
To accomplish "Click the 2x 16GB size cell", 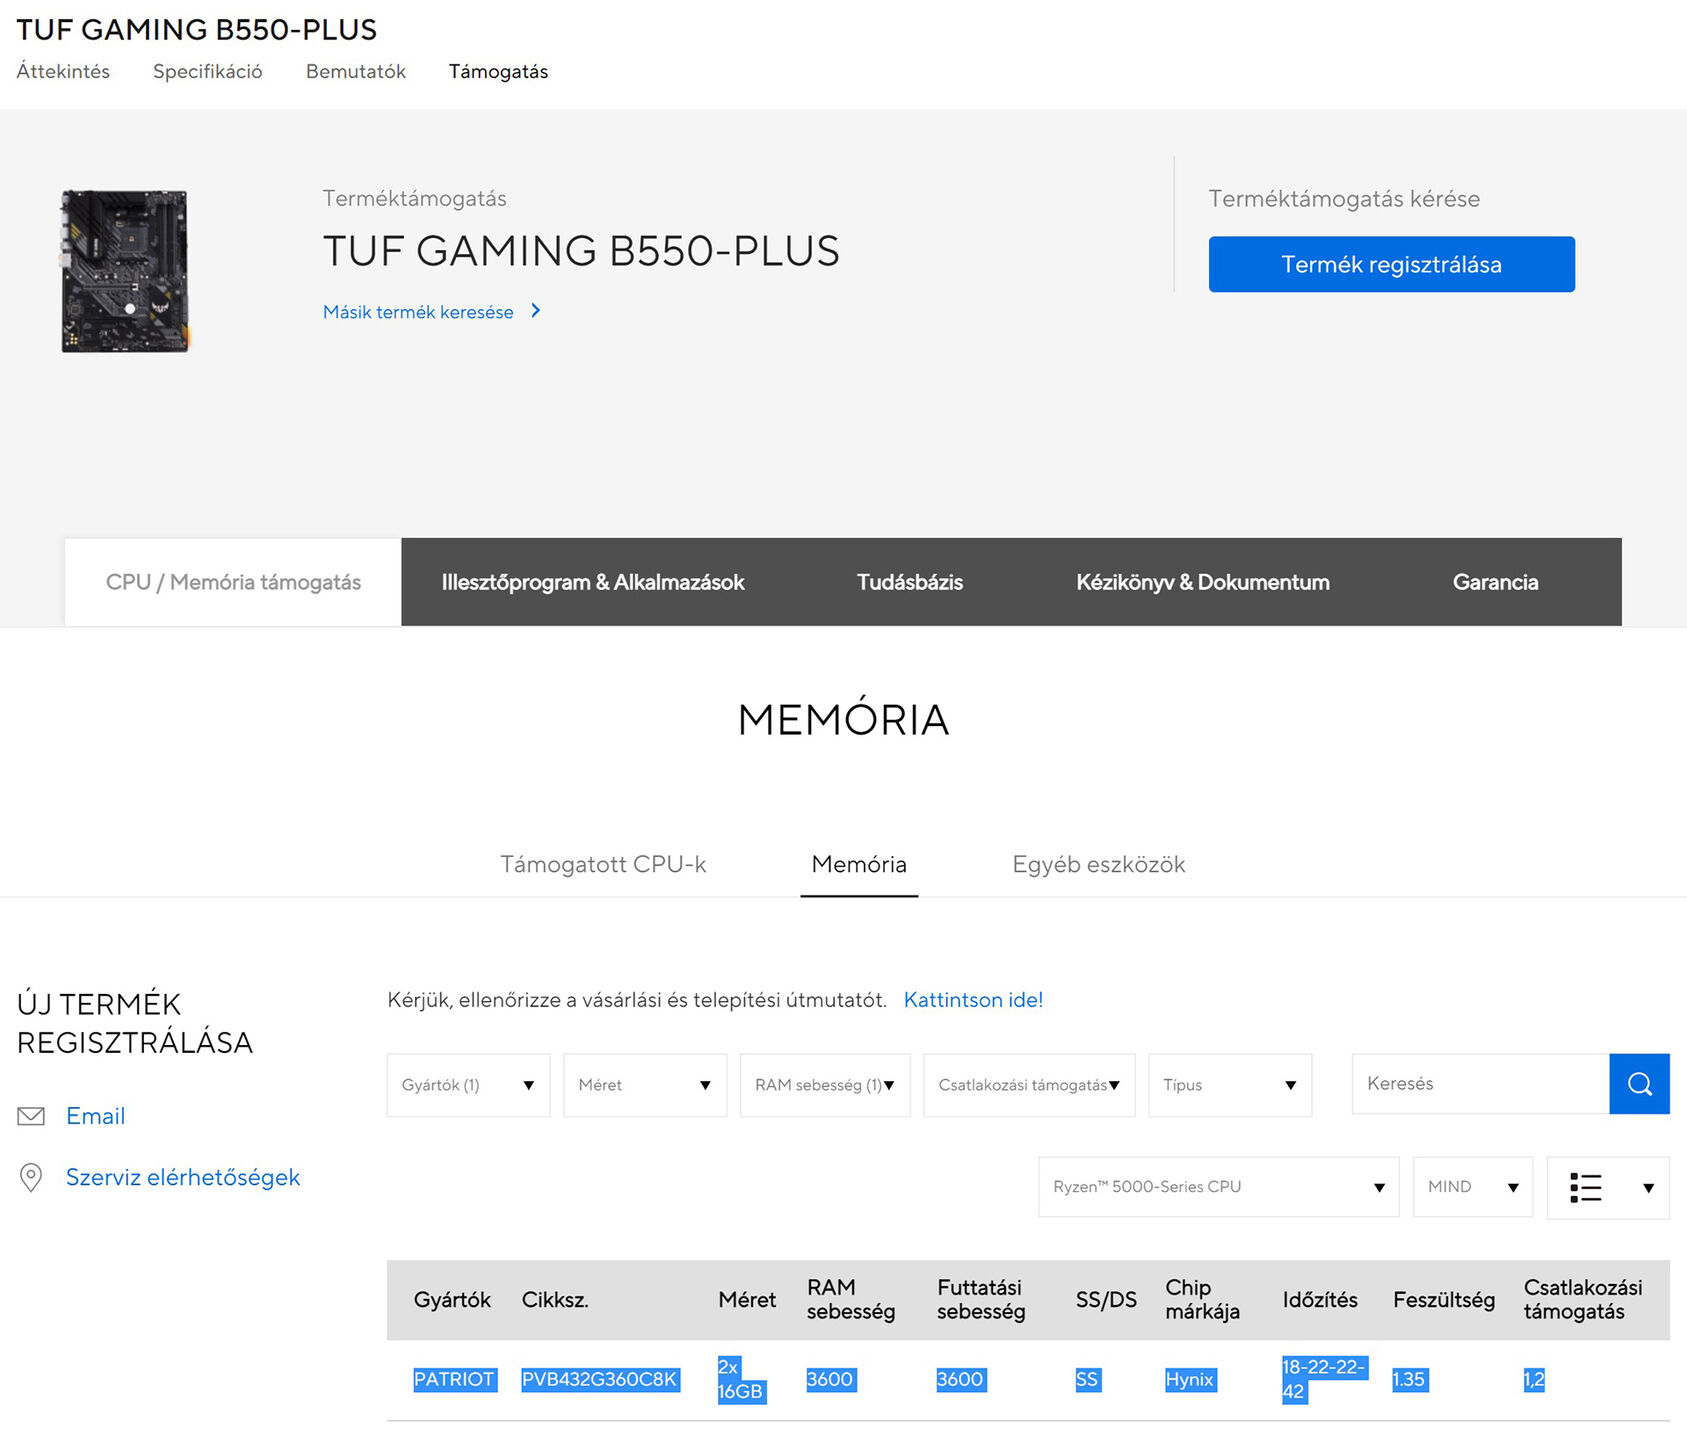I will click(741, 1379).
